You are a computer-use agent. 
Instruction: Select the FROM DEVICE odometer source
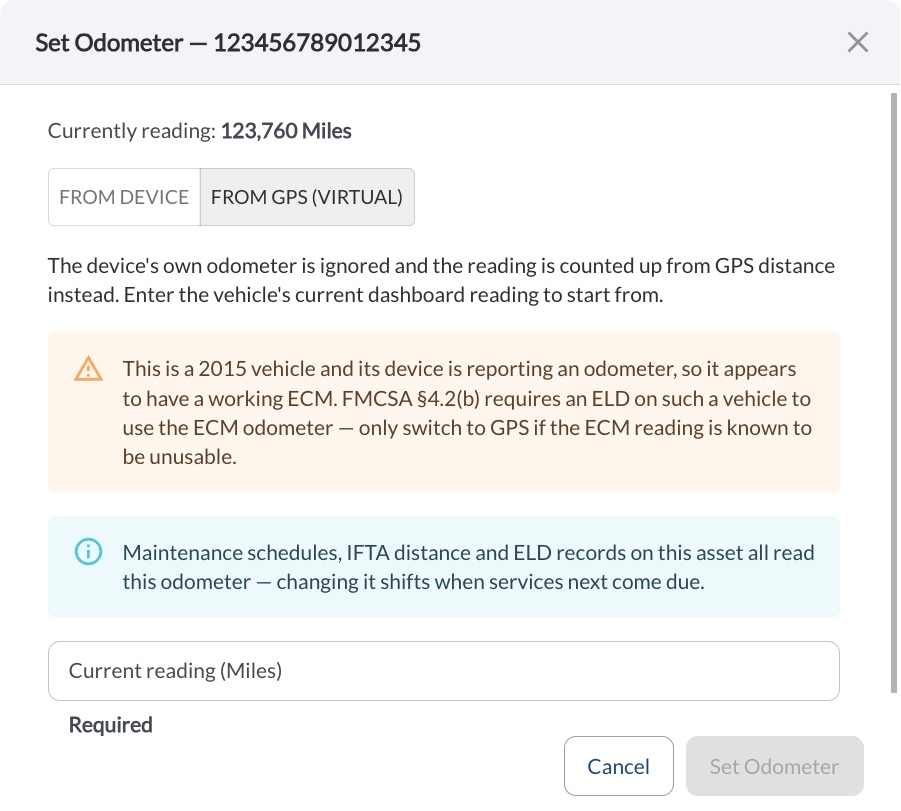point(124,197)
